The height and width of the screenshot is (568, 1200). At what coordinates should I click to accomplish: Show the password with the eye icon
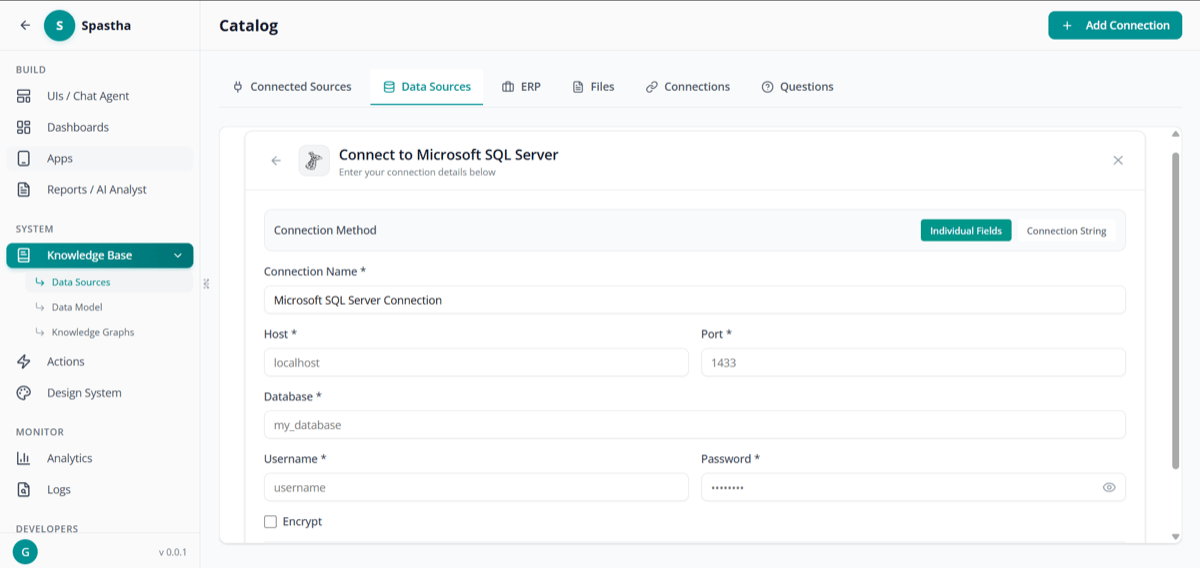[x=1109, y=488]
